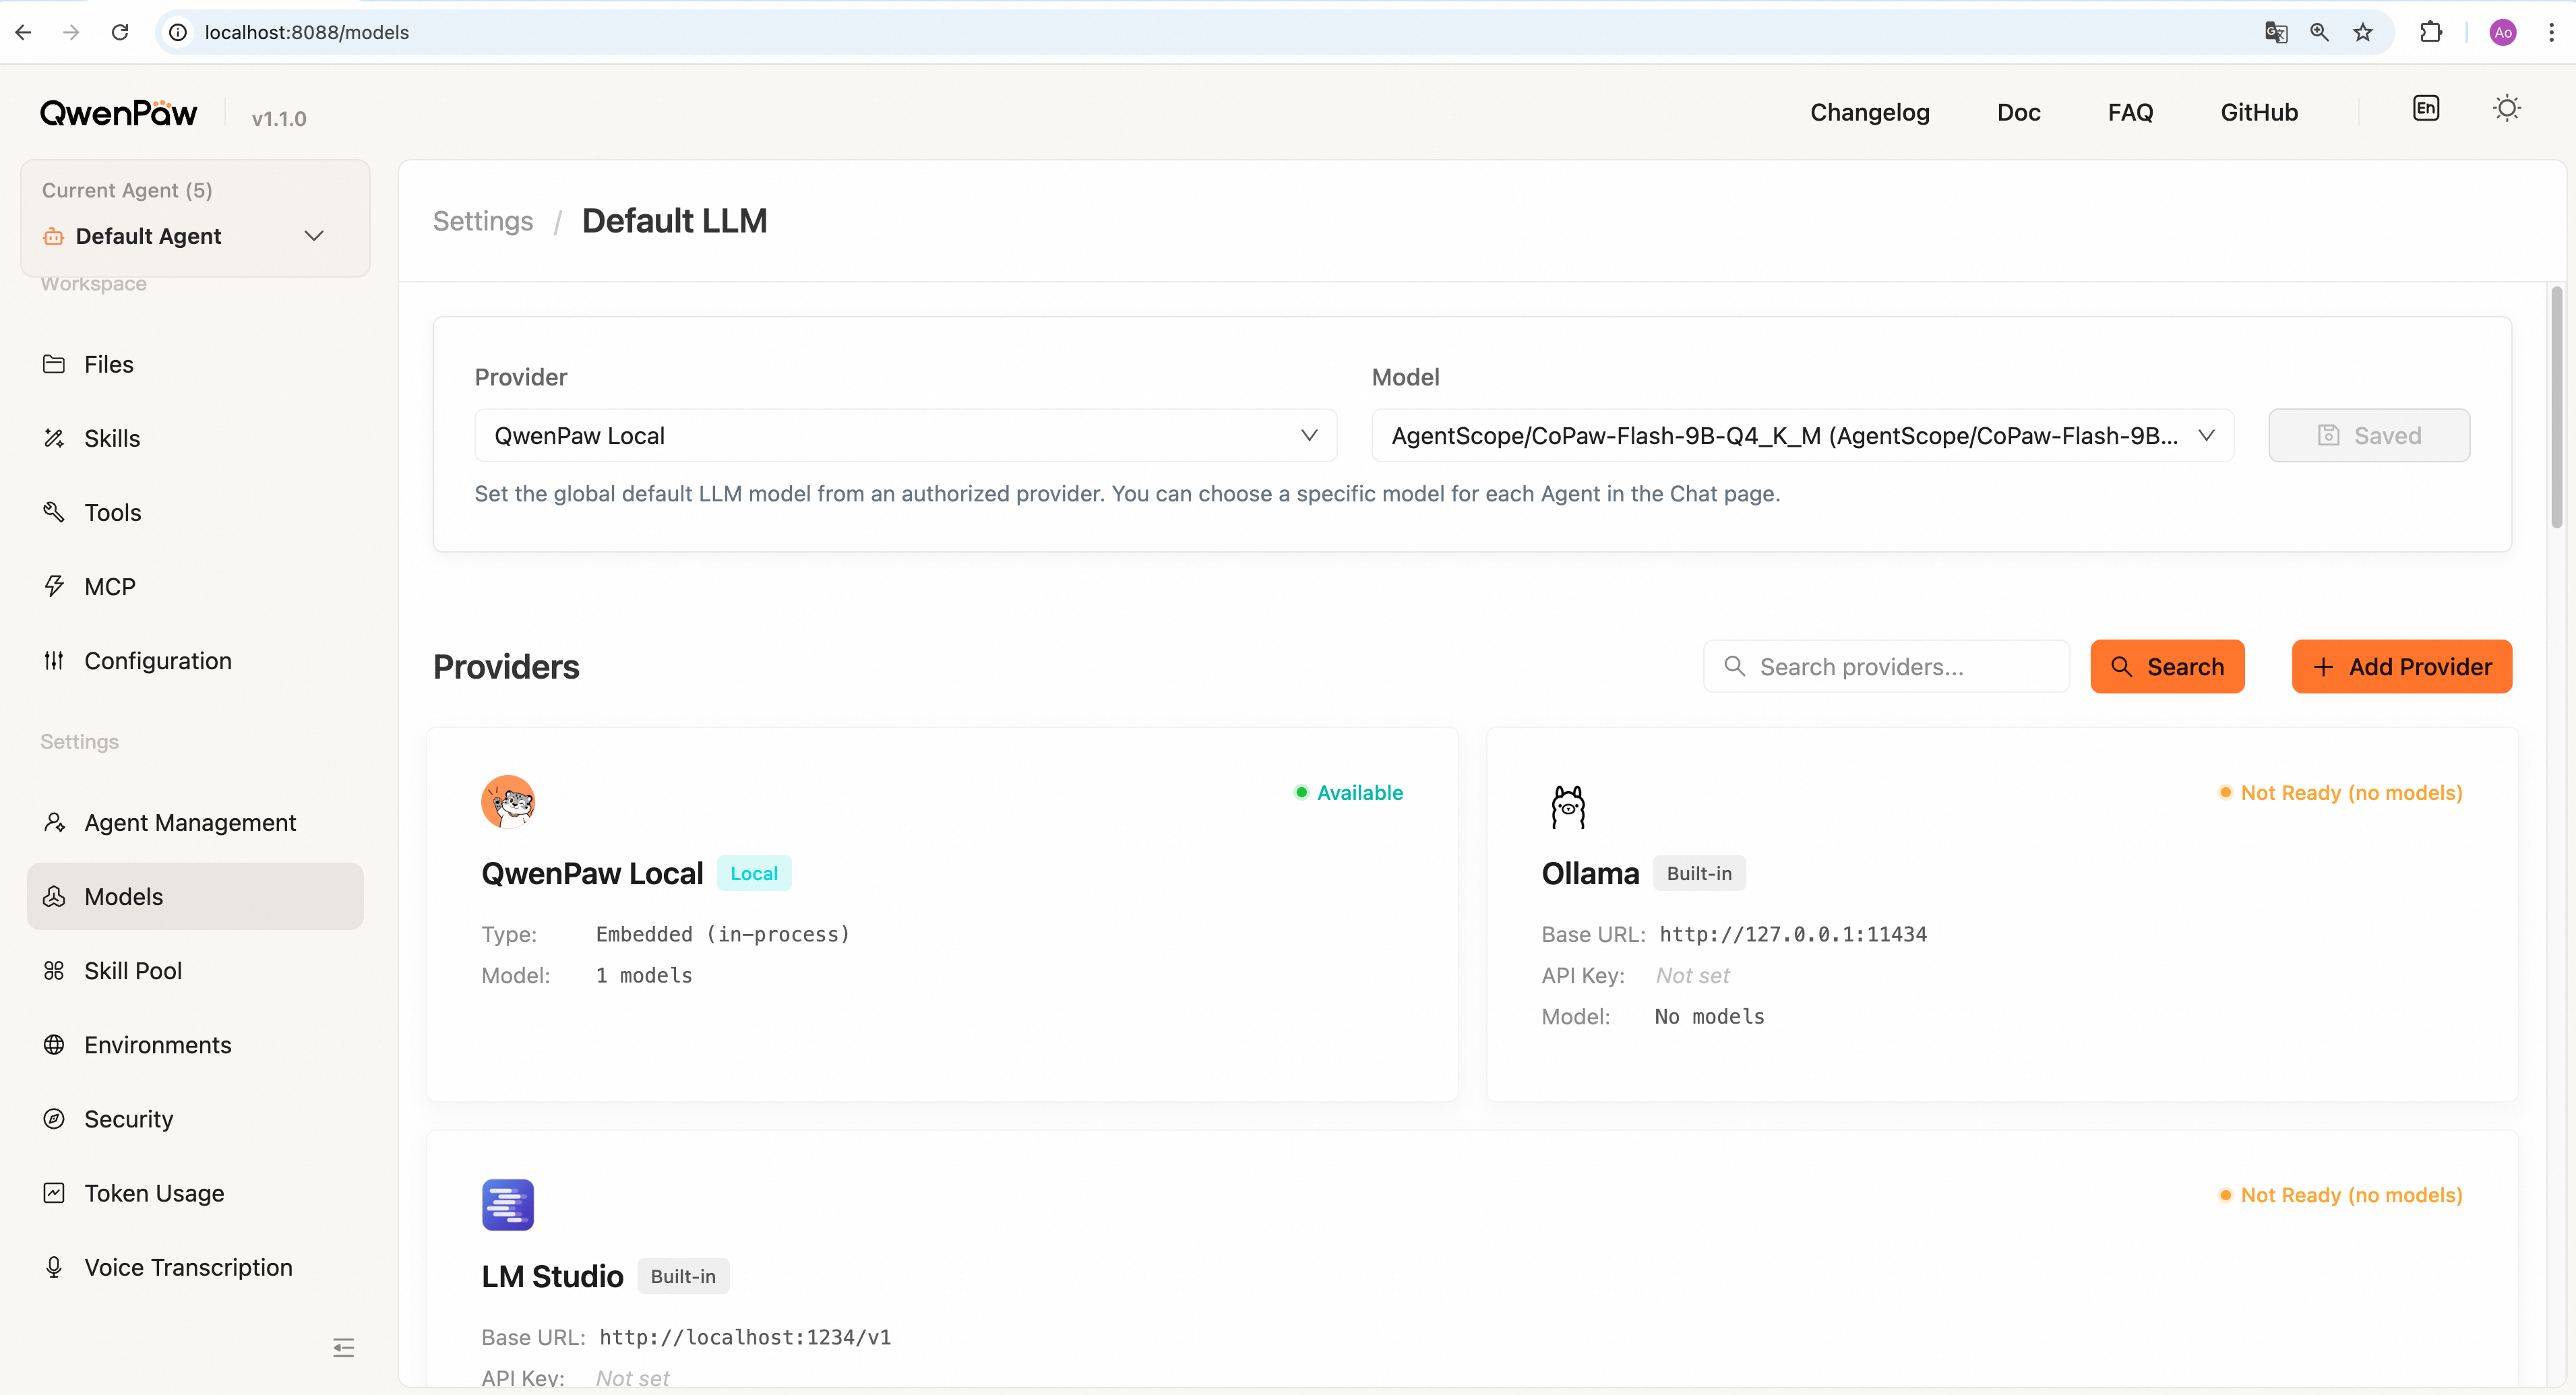The height and width of the screenshot is (1395, 2576).
Task: Collapse the sidebar with the bottom icon
Action: pos(343,1347)
